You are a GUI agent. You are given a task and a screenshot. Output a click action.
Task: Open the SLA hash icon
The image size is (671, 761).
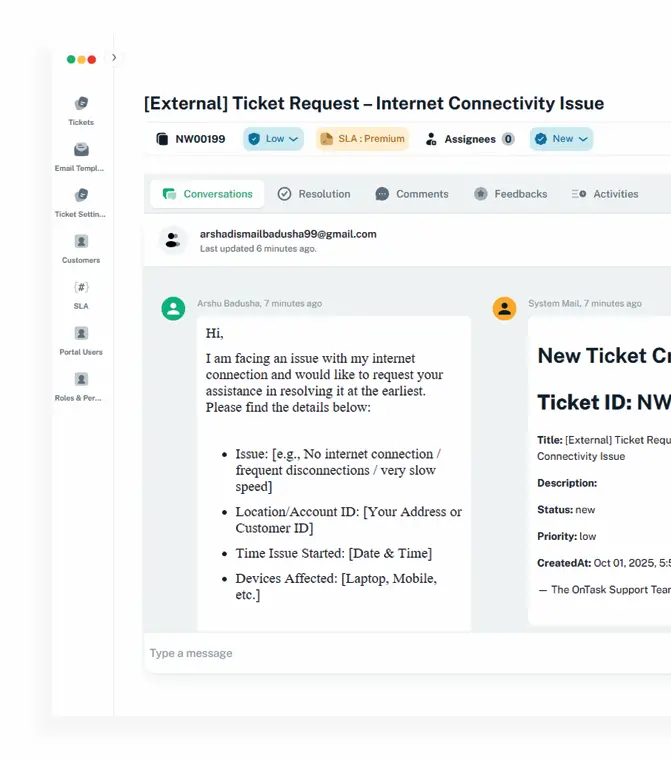(x=81, y=287)
